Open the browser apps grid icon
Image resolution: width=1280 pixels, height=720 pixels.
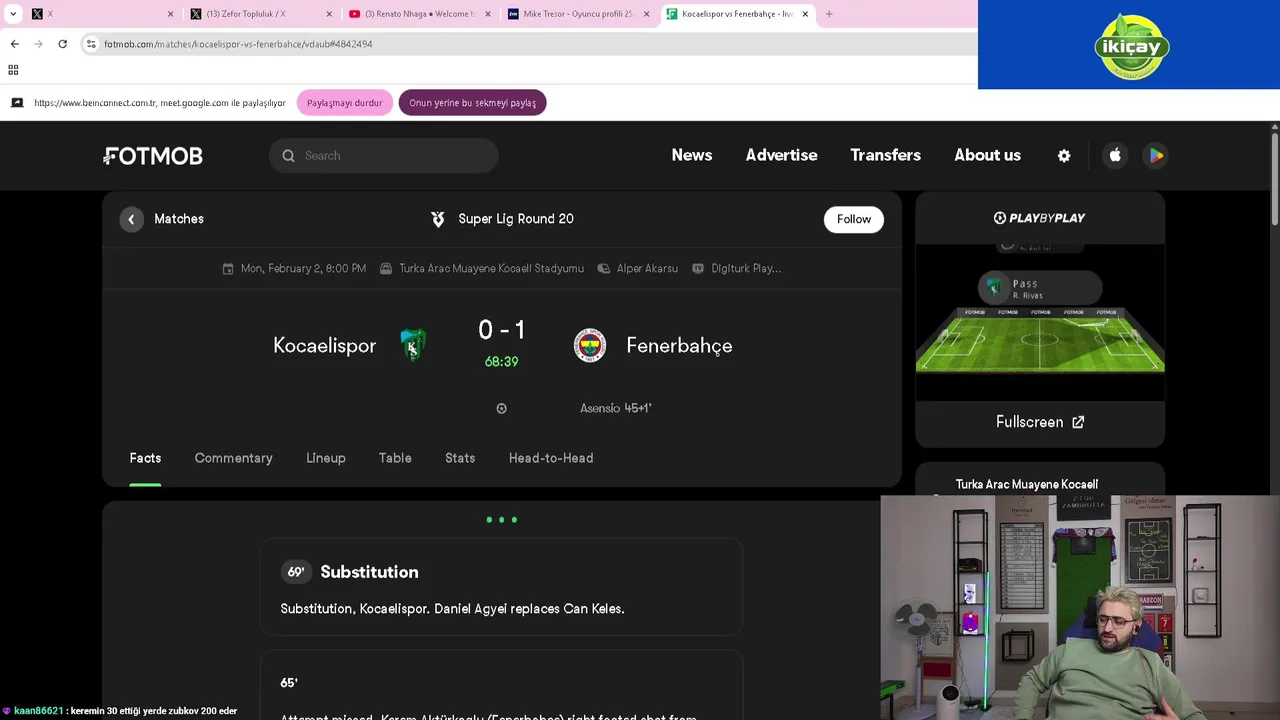13,70
